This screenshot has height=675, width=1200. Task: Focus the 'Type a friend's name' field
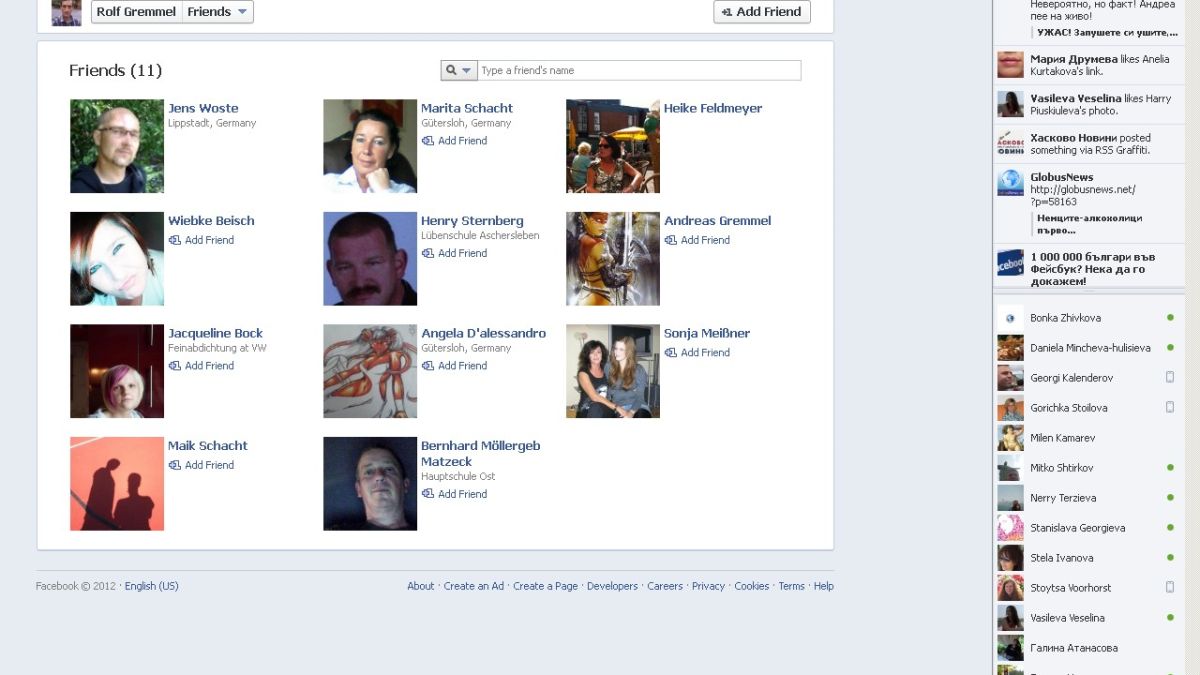639,70
